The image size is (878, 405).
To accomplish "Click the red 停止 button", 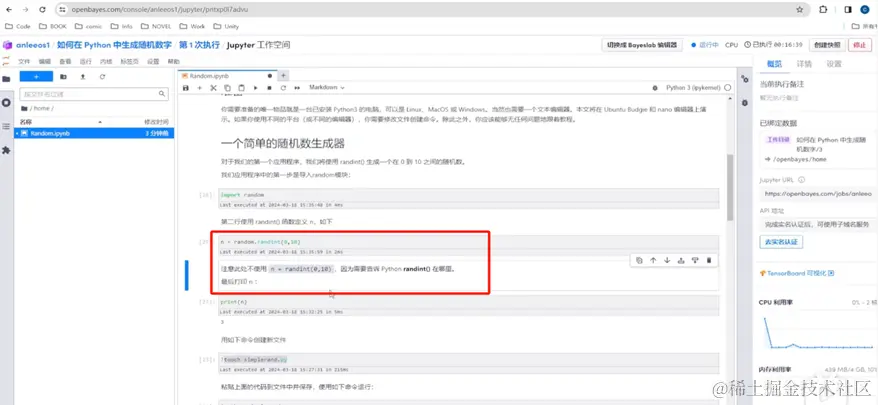I will (860, 45).
